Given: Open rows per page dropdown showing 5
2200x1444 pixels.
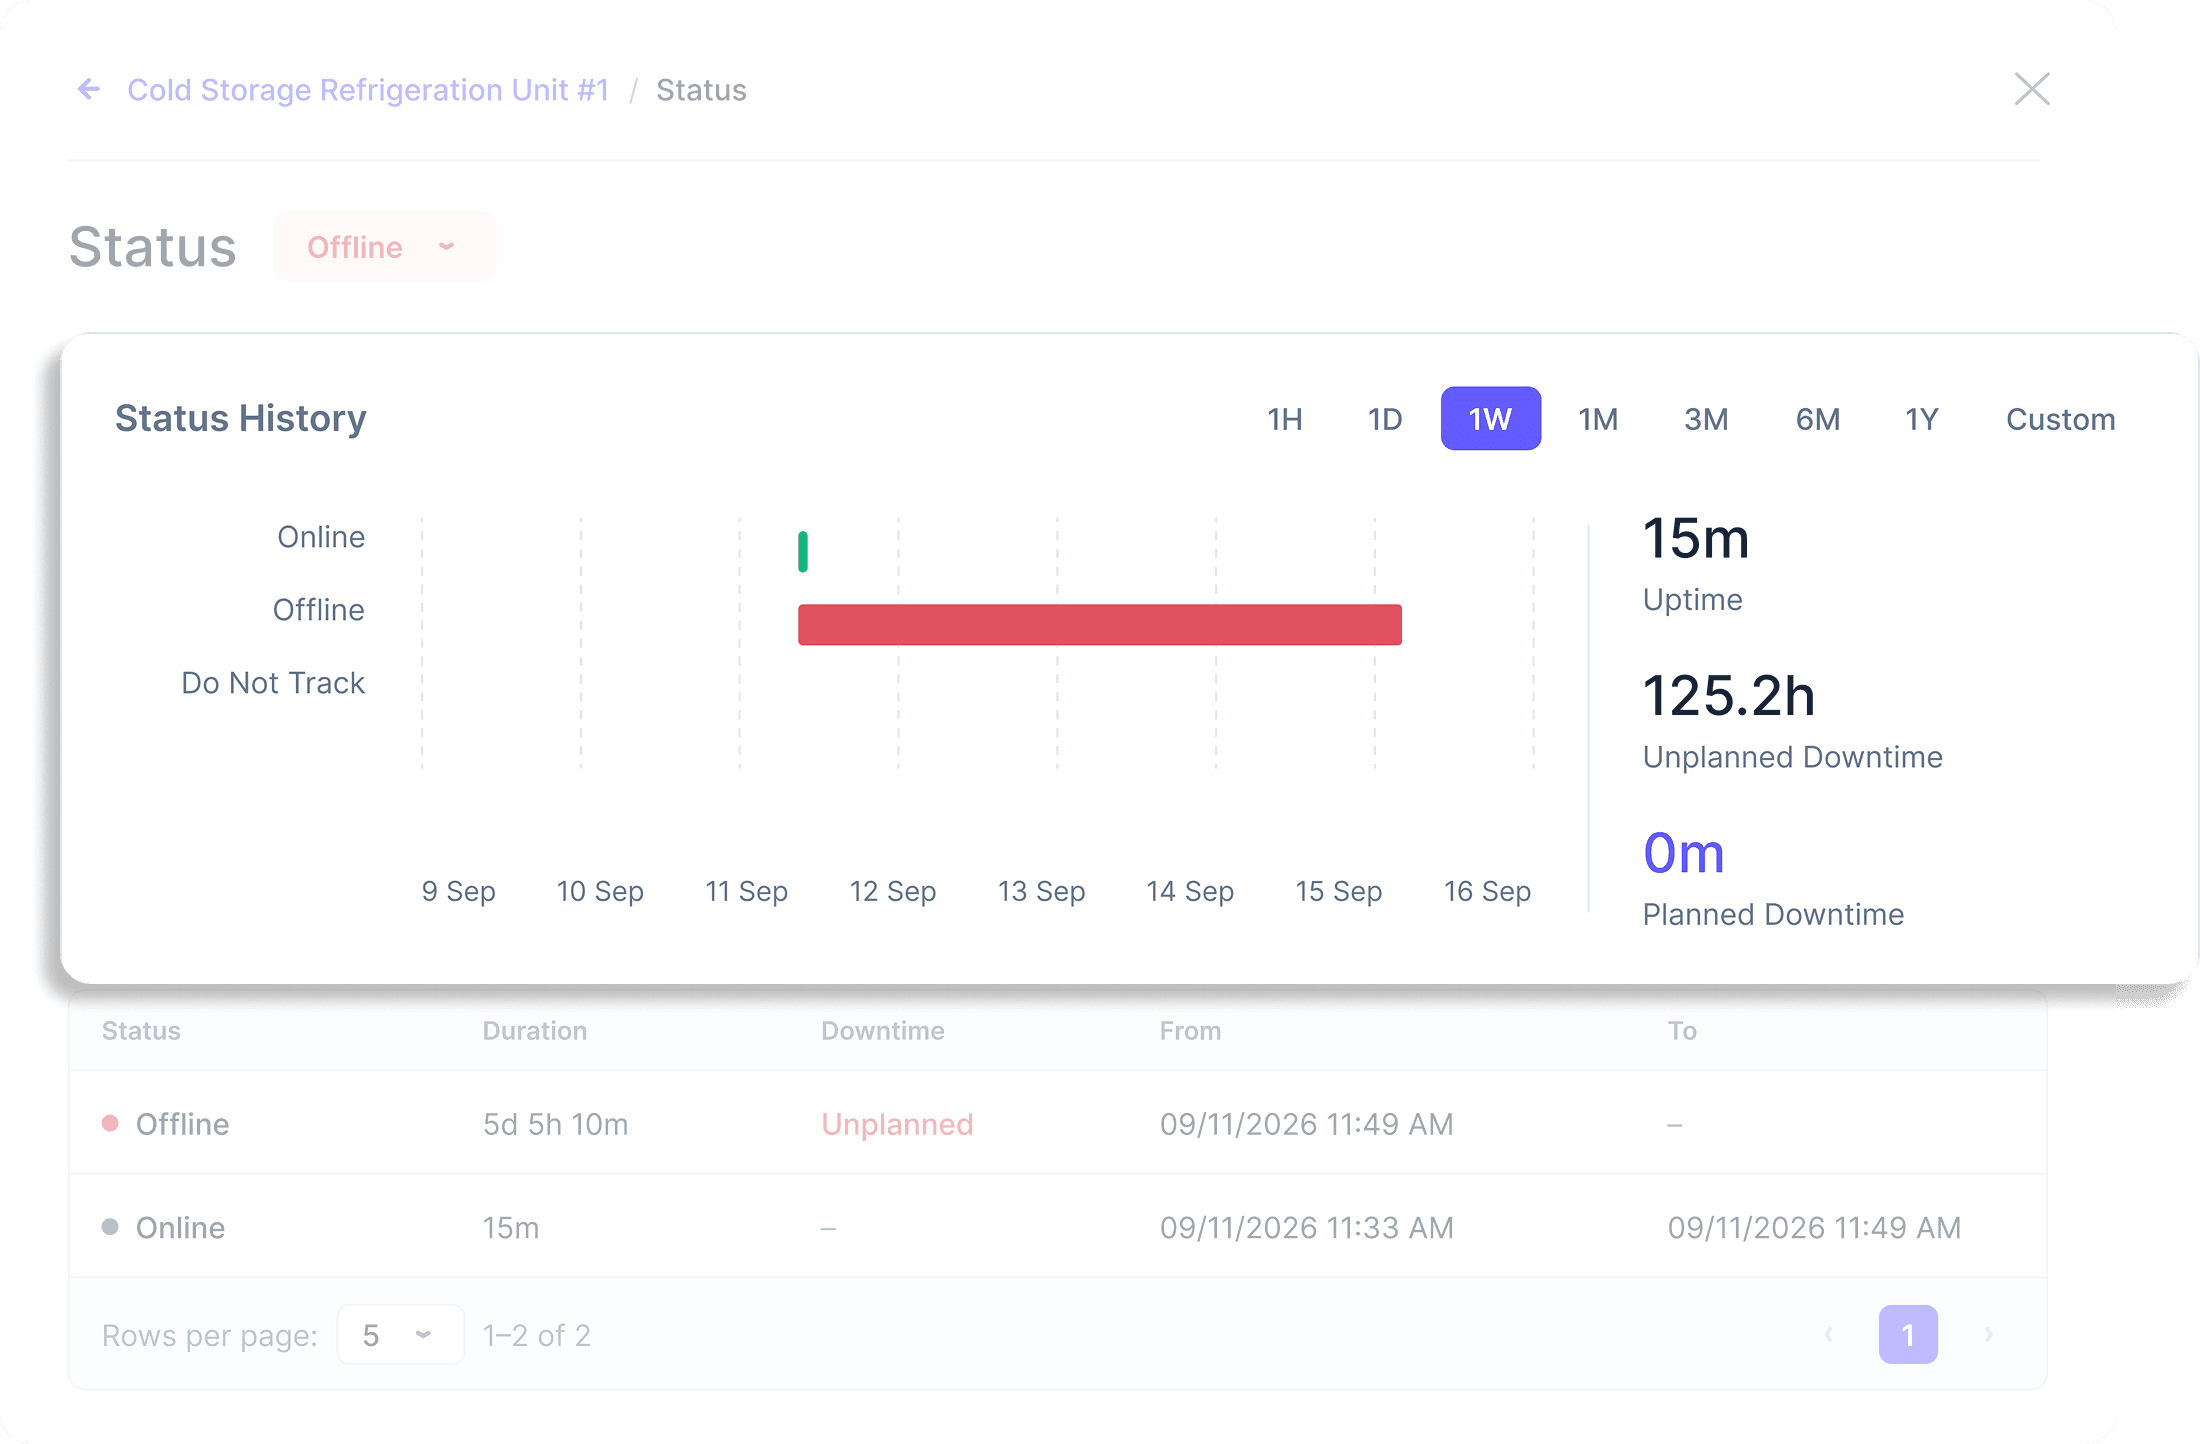Looking at the screenshot, I should click(x=400, y=1335).
